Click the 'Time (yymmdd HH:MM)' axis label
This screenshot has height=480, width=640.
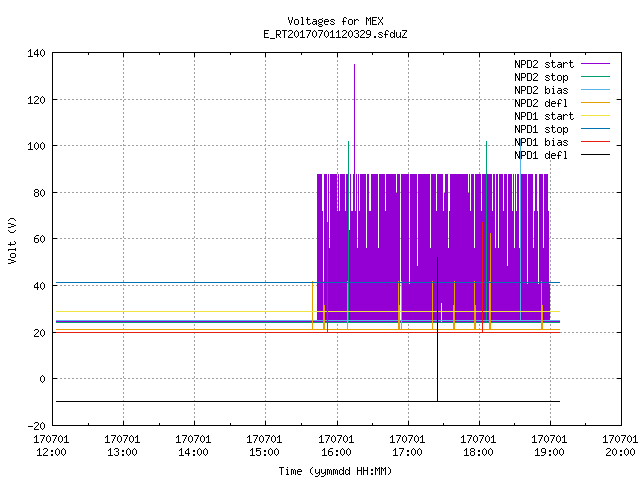[335, 471]
